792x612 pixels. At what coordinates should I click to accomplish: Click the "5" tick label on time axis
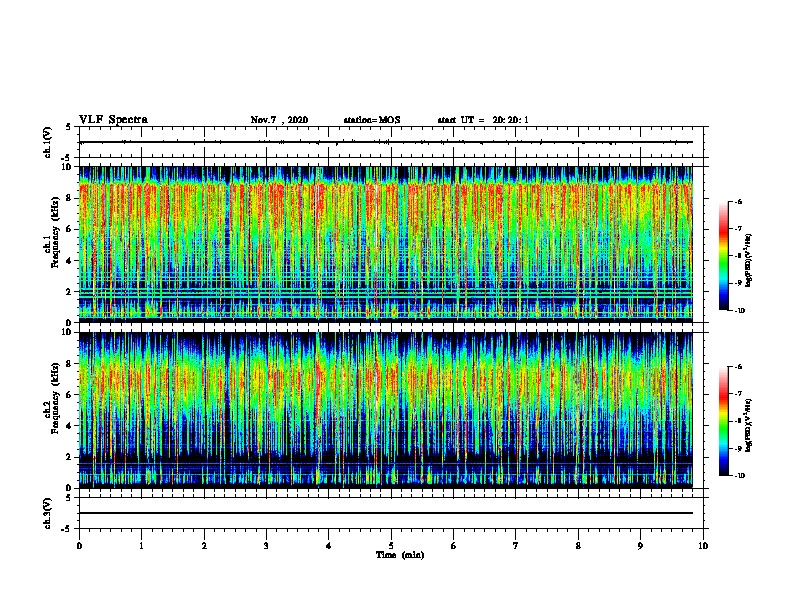pos(391,546)
